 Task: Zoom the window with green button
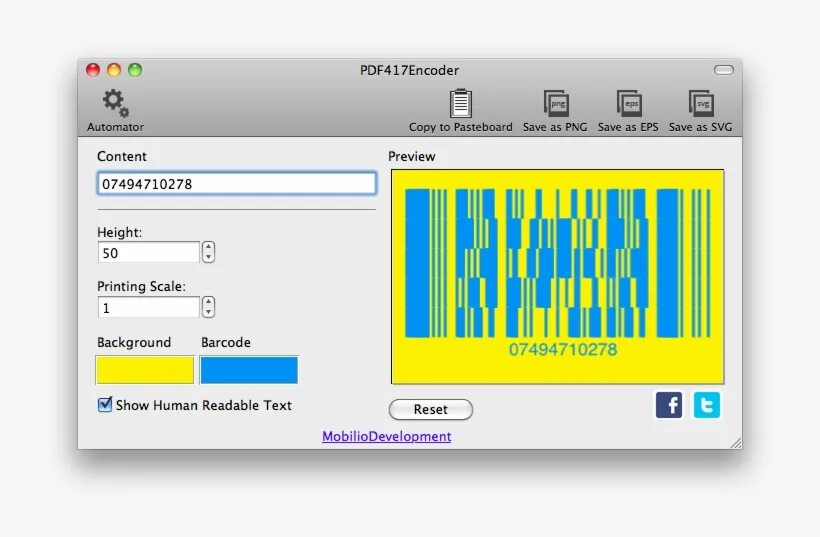pyautogui.click(x=135, y=70)
